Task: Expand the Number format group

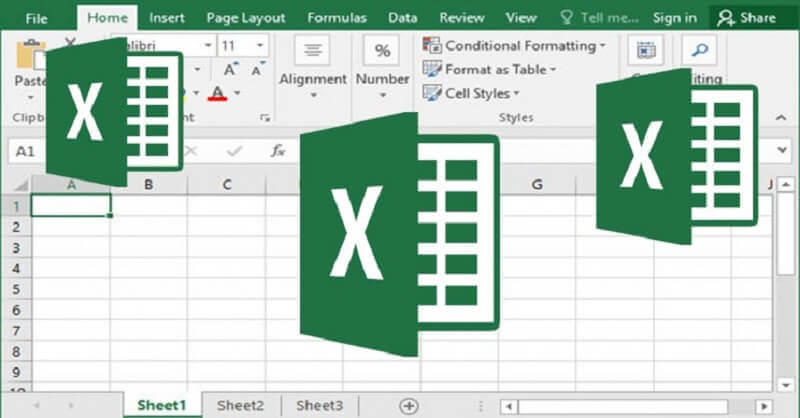Action: pyautogui.click(x=382, y=96)
